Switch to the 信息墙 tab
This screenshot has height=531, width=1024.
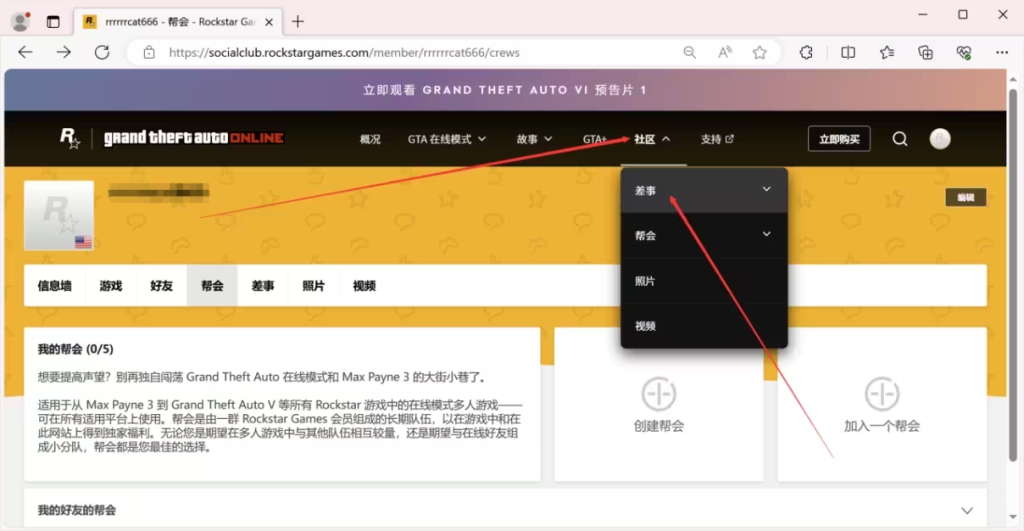(x=55, y=285)
